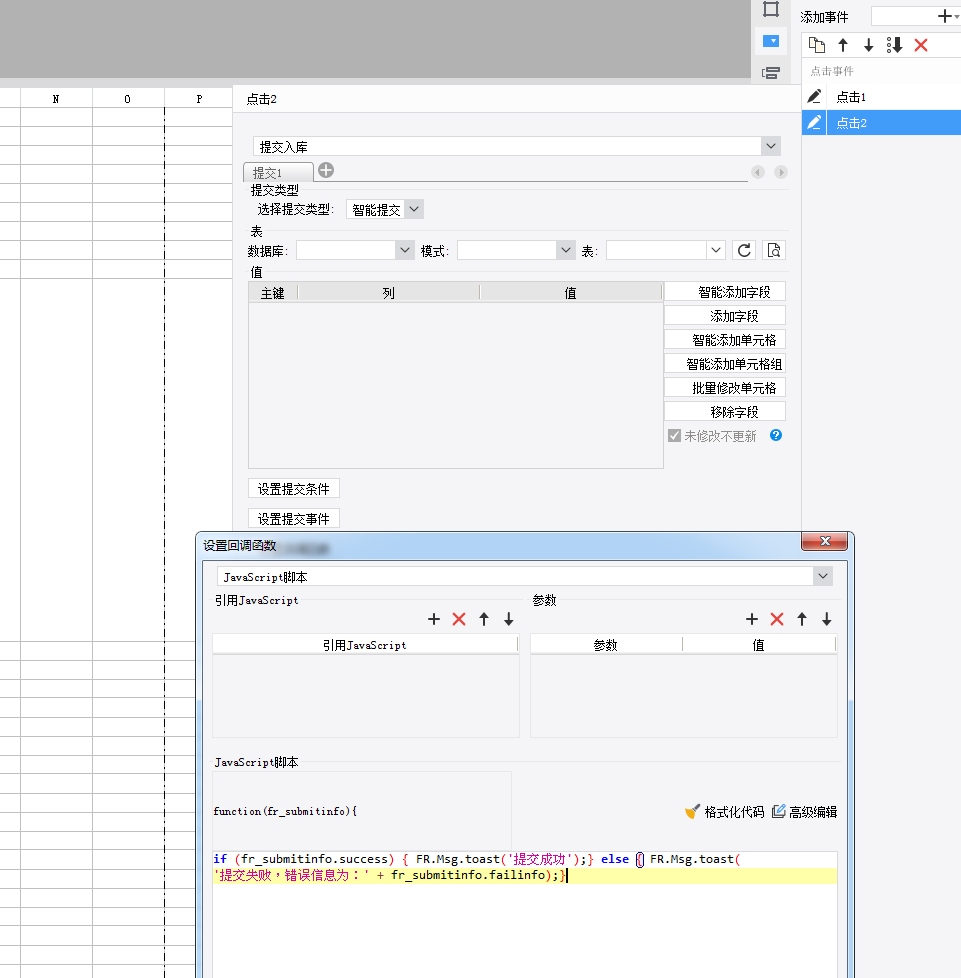961x978 pixels.
Task: Refresh the database table list
Action: (744, 250)
